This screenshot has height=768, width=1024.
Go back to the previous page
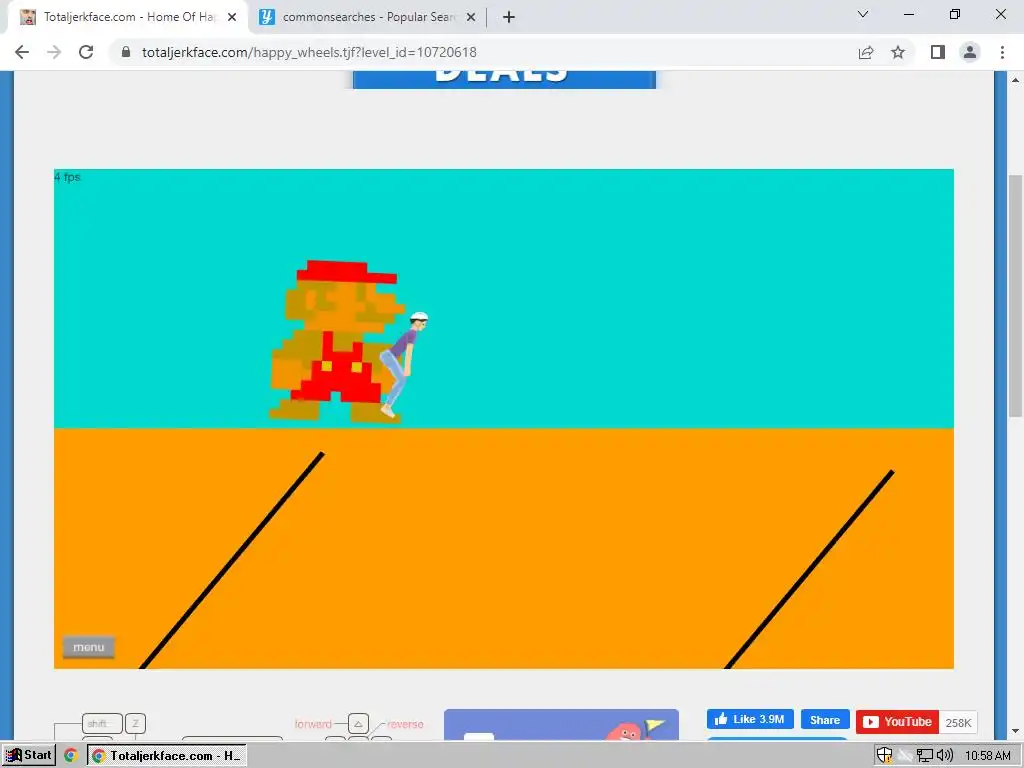[22, 52]
